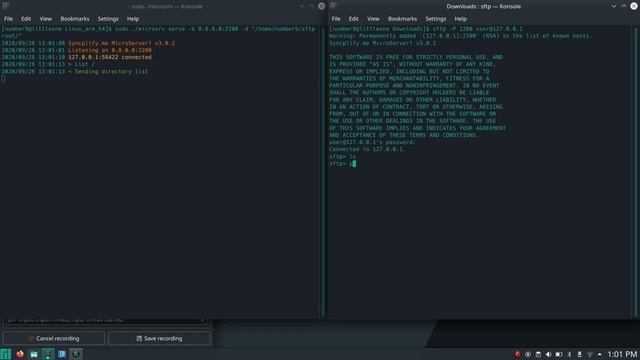Open the file manager taskbar icon
This screenshot has width=640, height=360.
pos(34,354)
